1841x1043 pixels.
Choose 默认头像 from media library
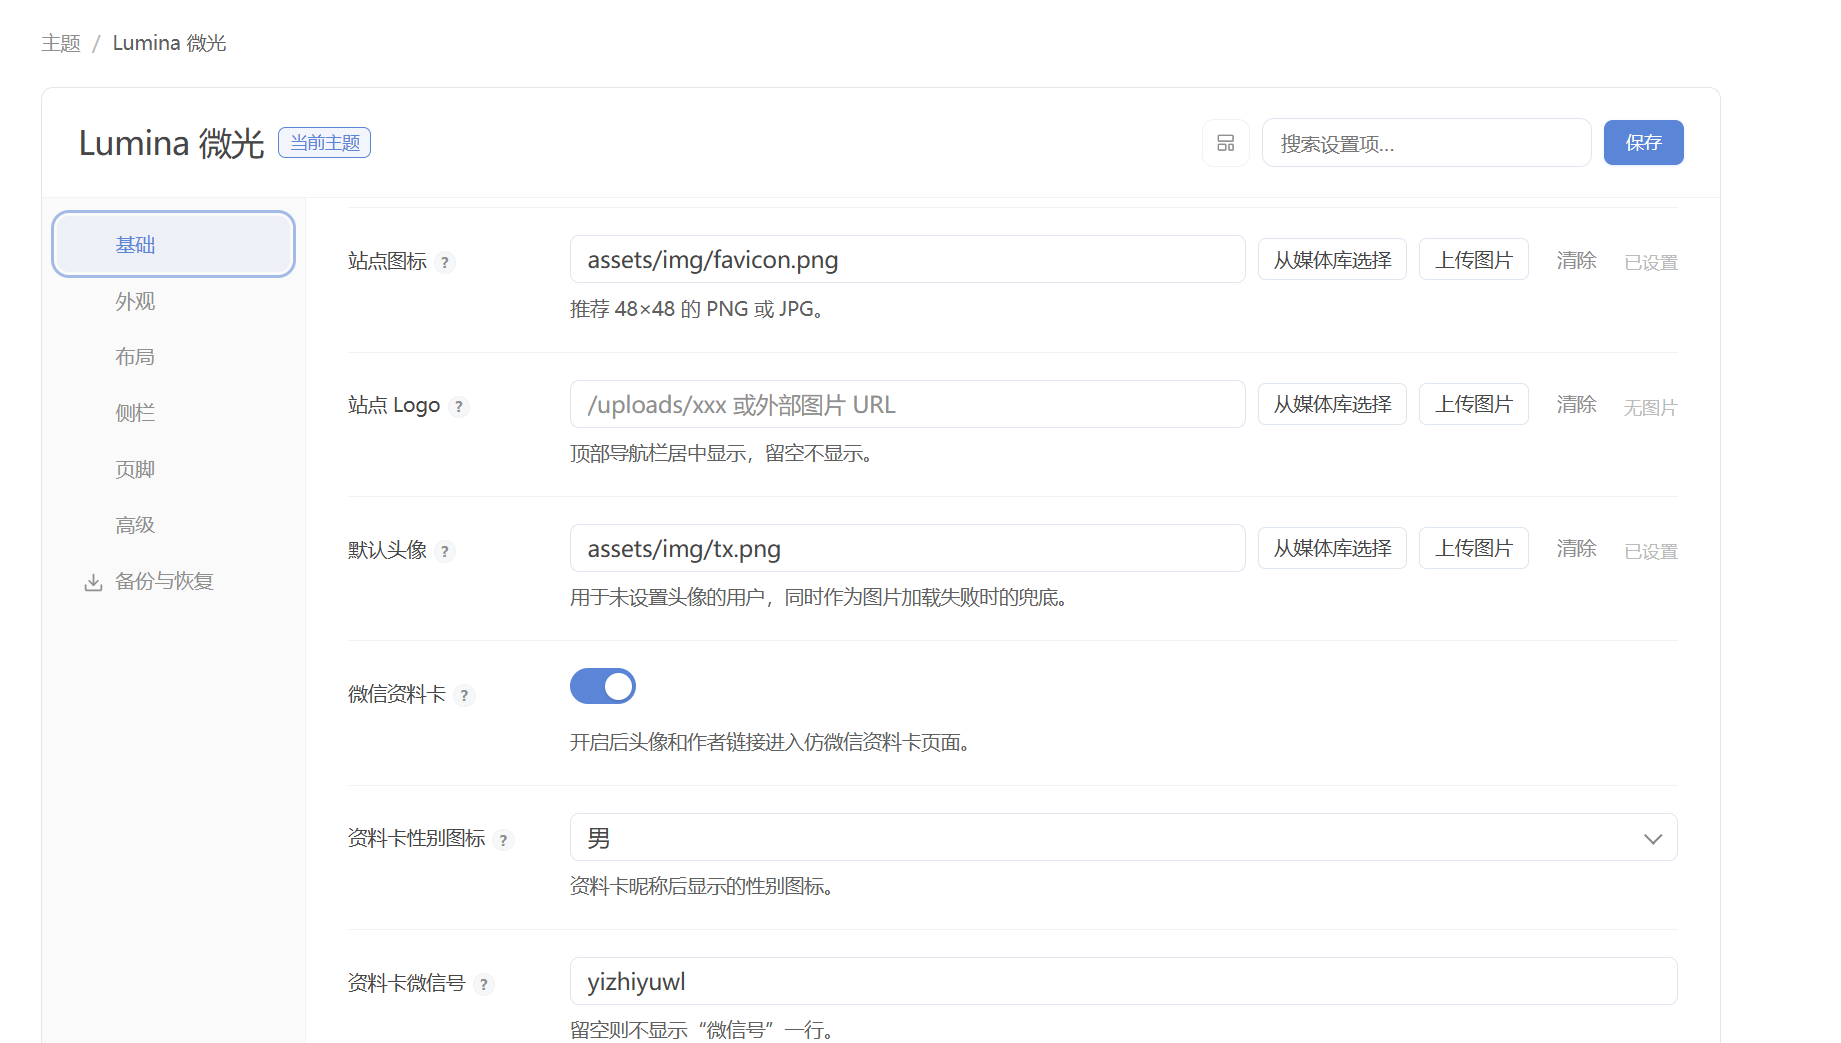pyautogui.click(x=1332, y=548)
